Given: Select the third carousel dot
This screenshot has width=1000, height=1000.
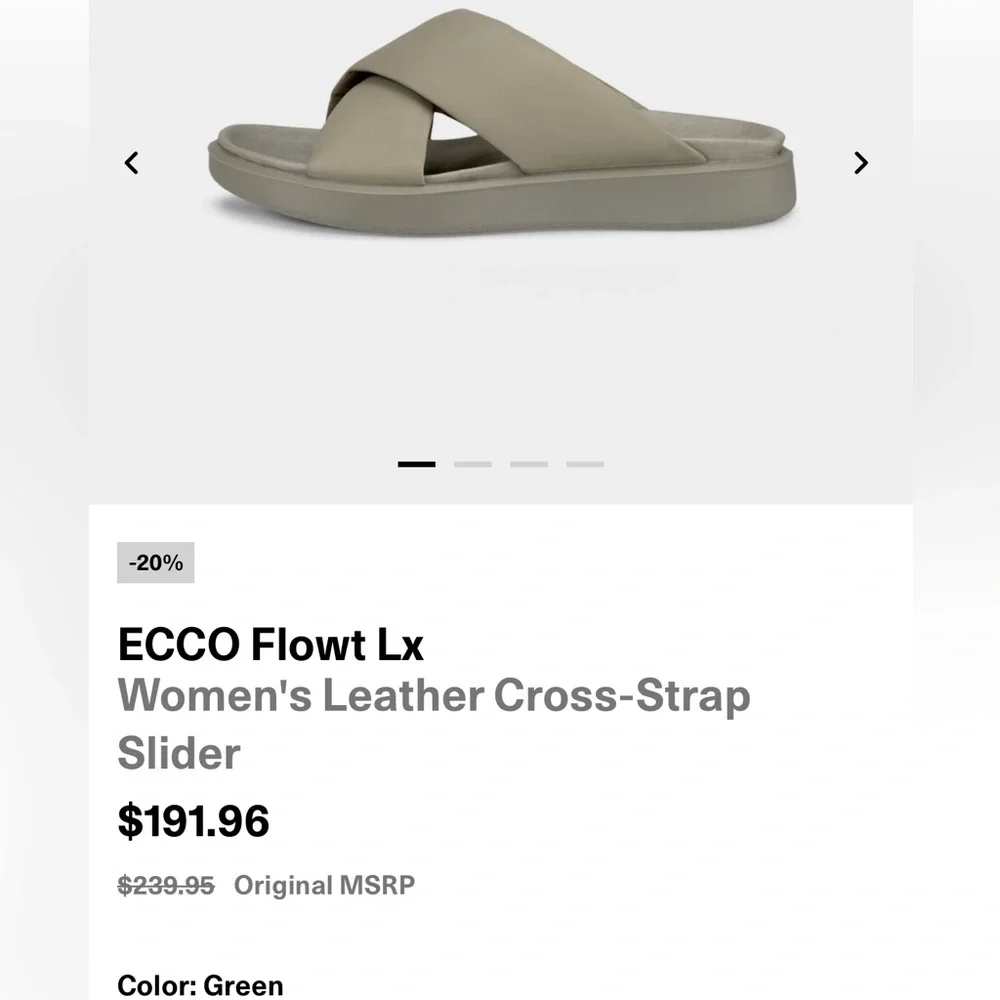Looking at the screenshot, I should [530, 462].
